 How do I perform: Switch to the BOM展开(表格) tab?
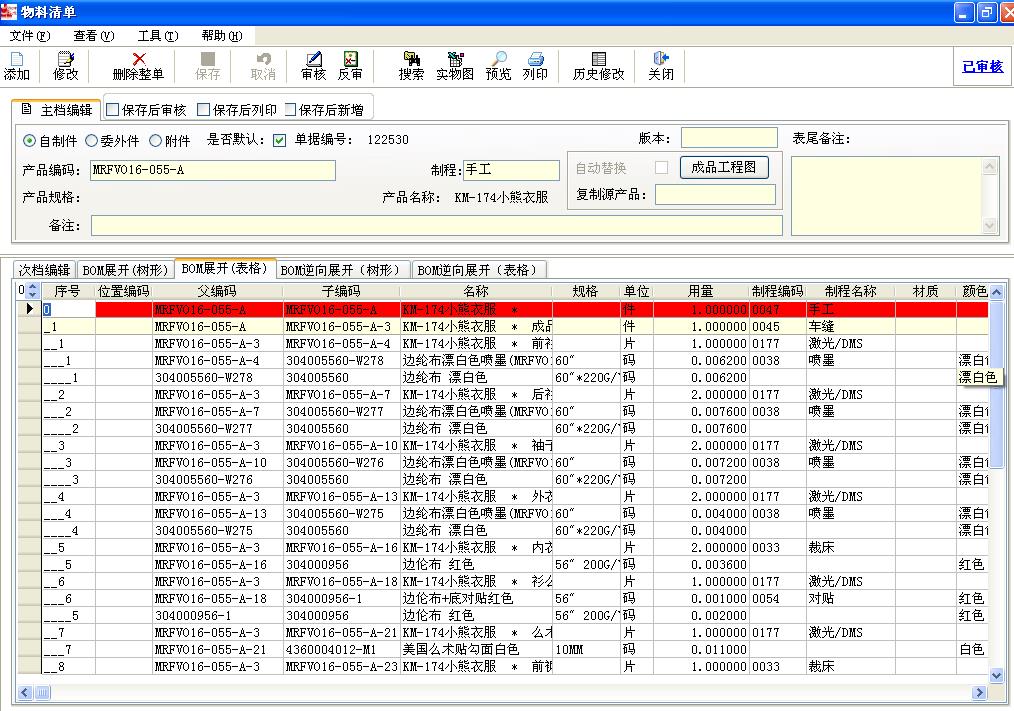click(x=224, y=268)
